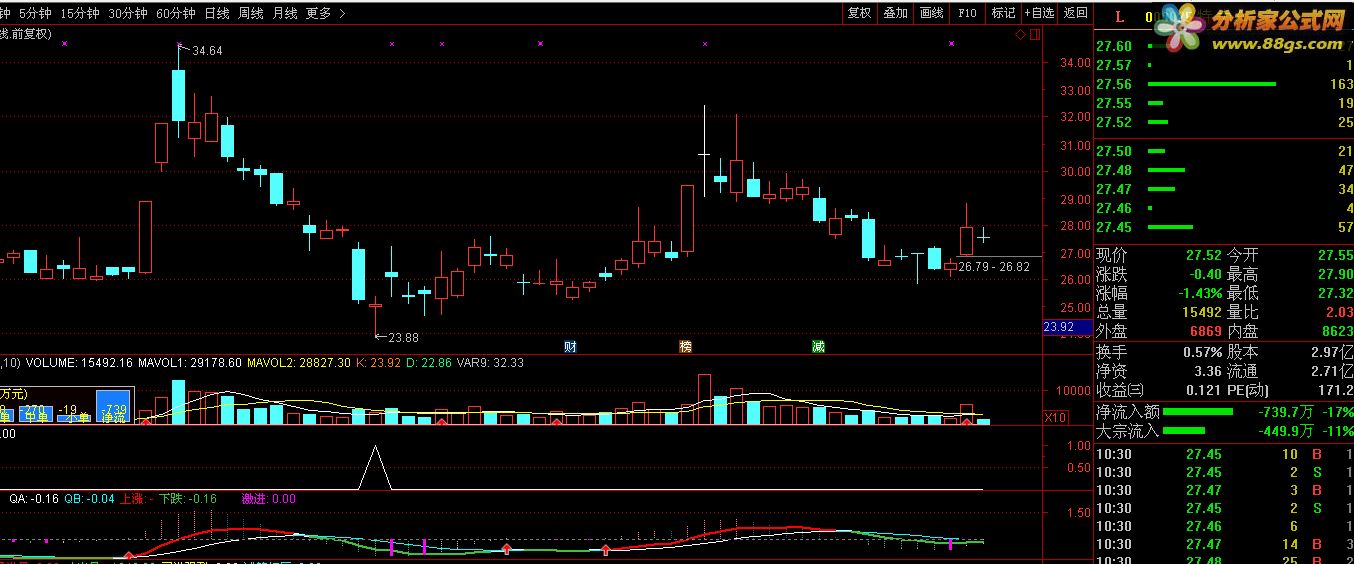Click the red diamond icon above price axis
This screenshot has width=1354, height=564.
[x=1021, y=35]
